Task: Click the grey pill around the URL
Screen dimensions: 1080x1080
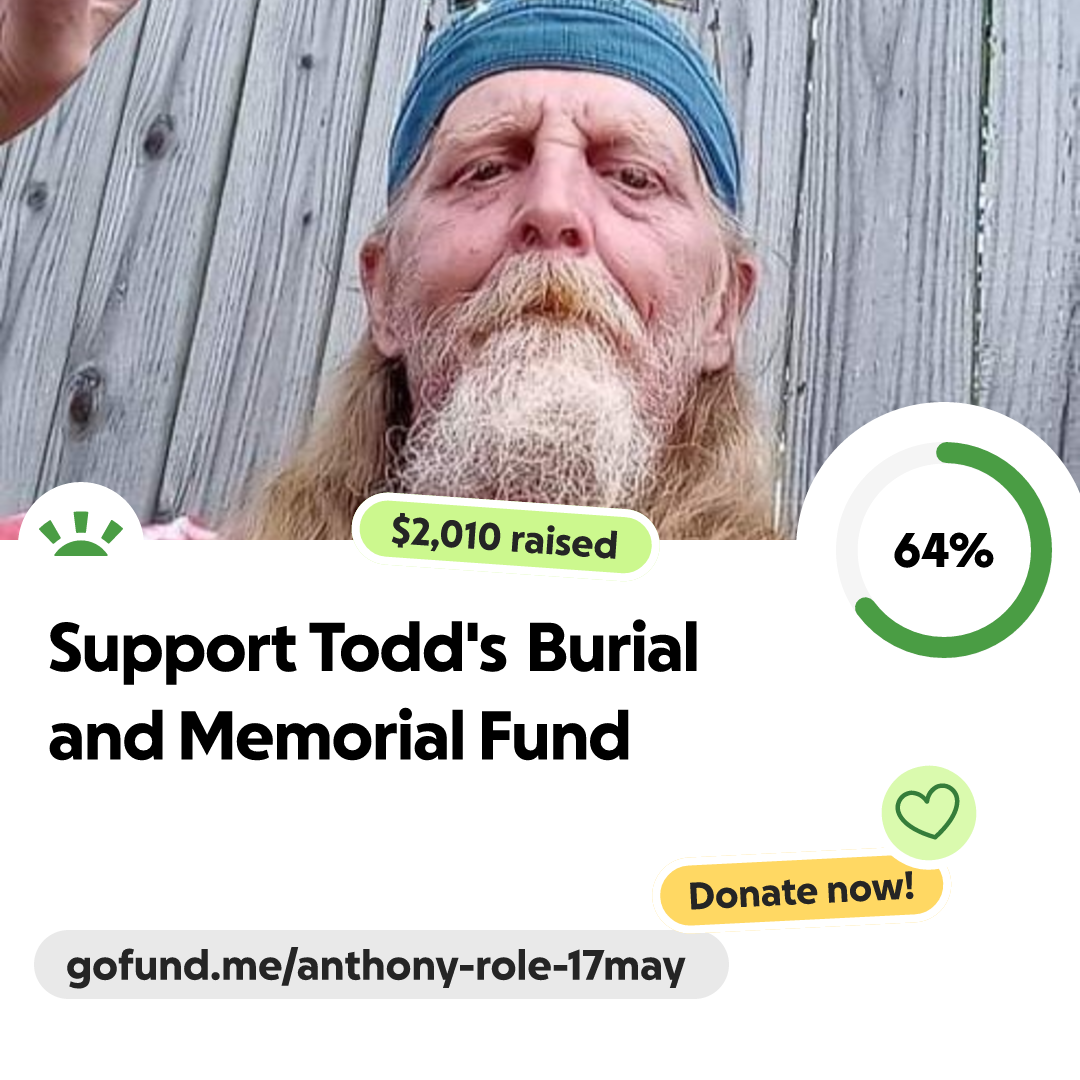Action: click(381, 964)
